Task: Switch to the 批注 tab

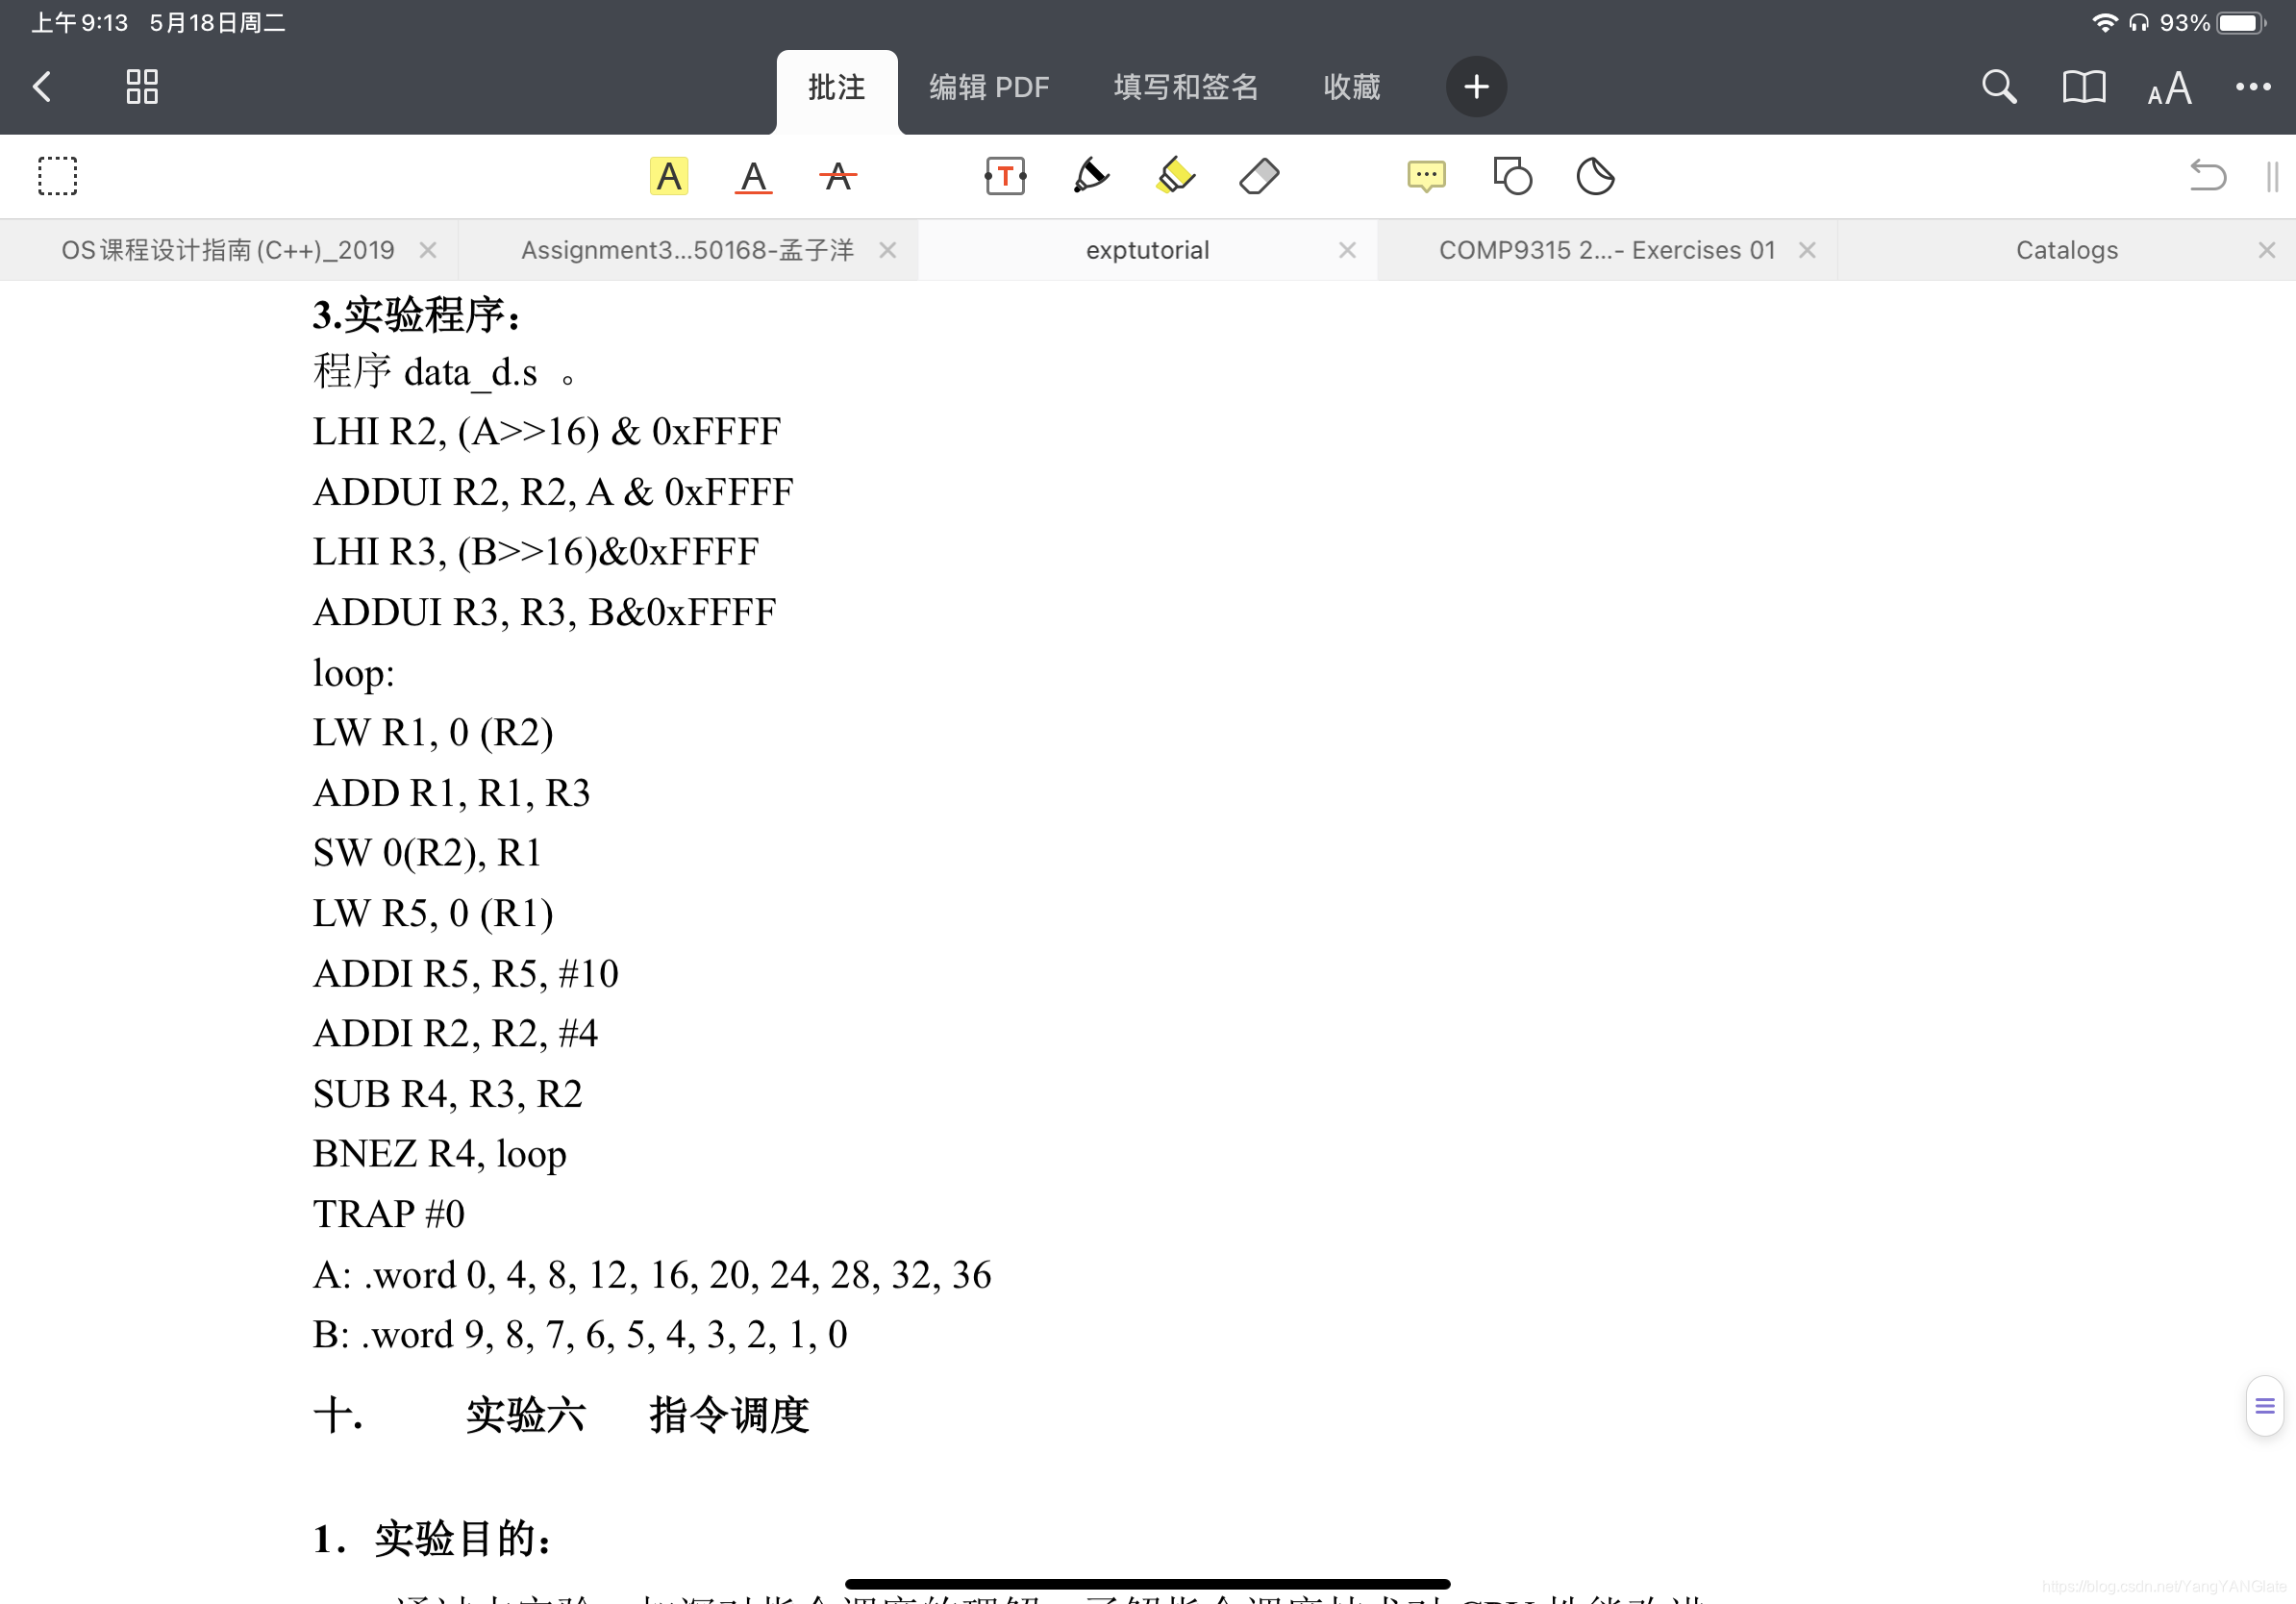Action: pos(837,88)
